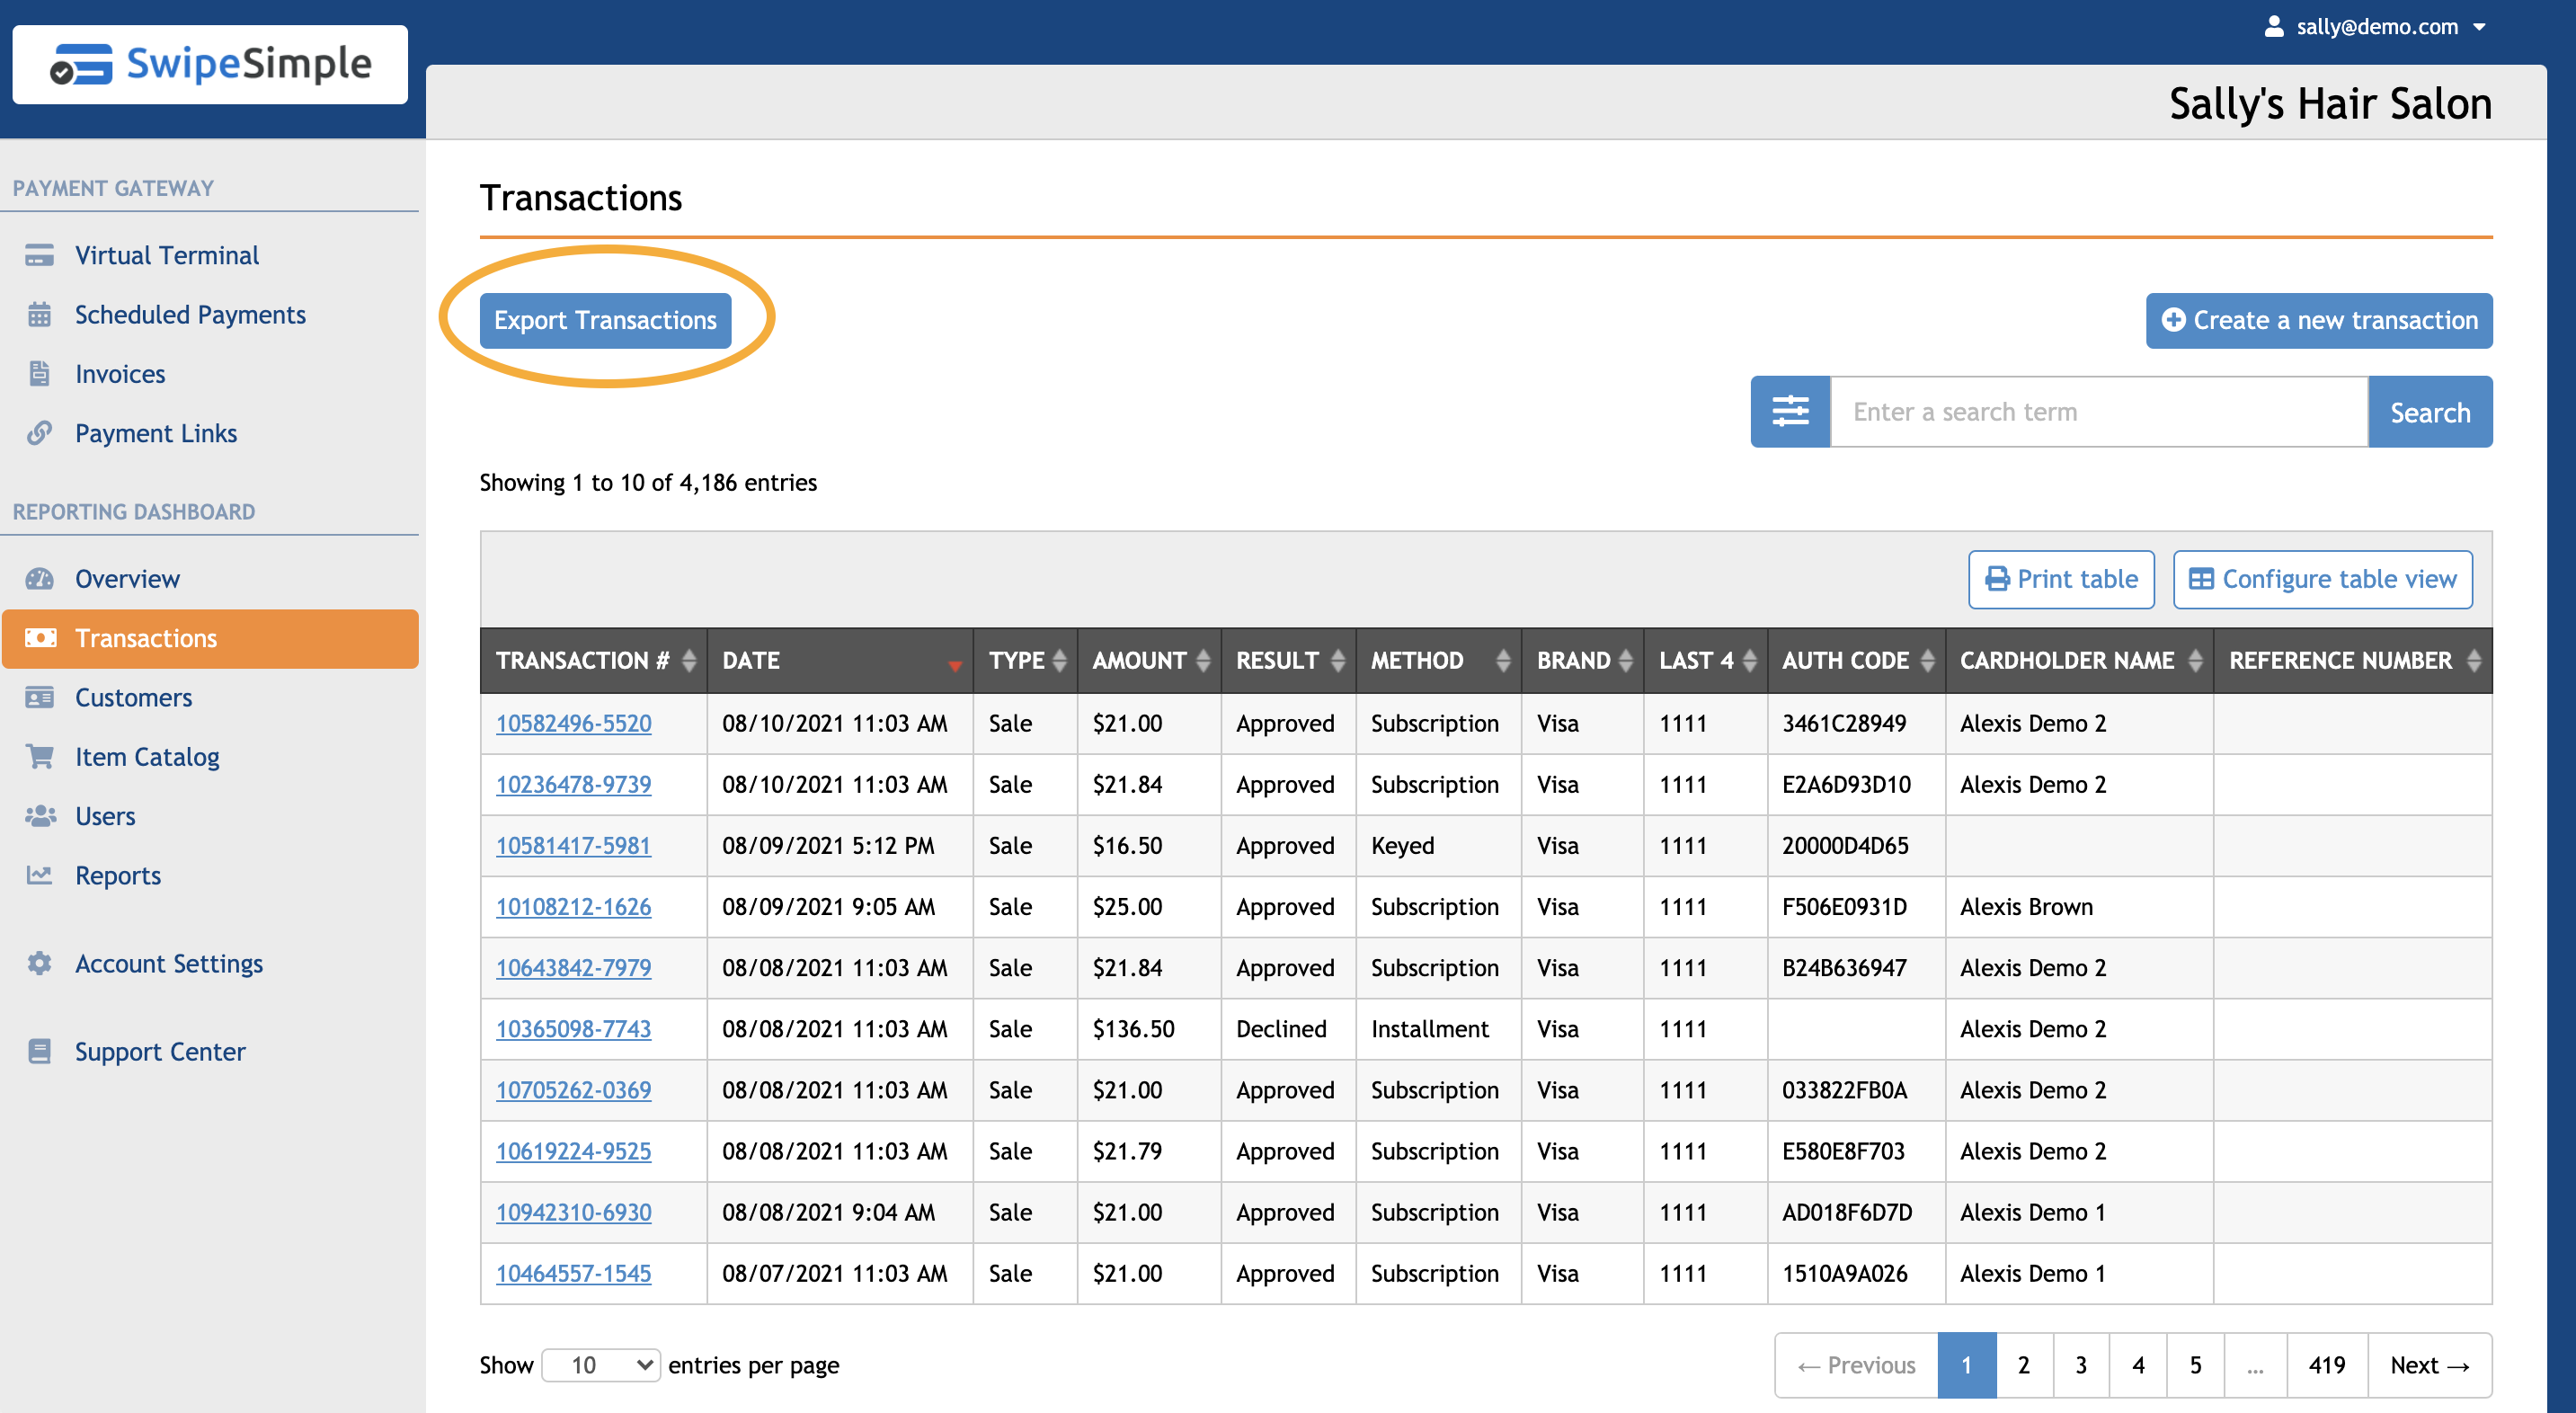Image resolution: width=2576 pixels, height=1413 pixels.
Task: Click the Users group icon
Action: [x=40, y=816]
